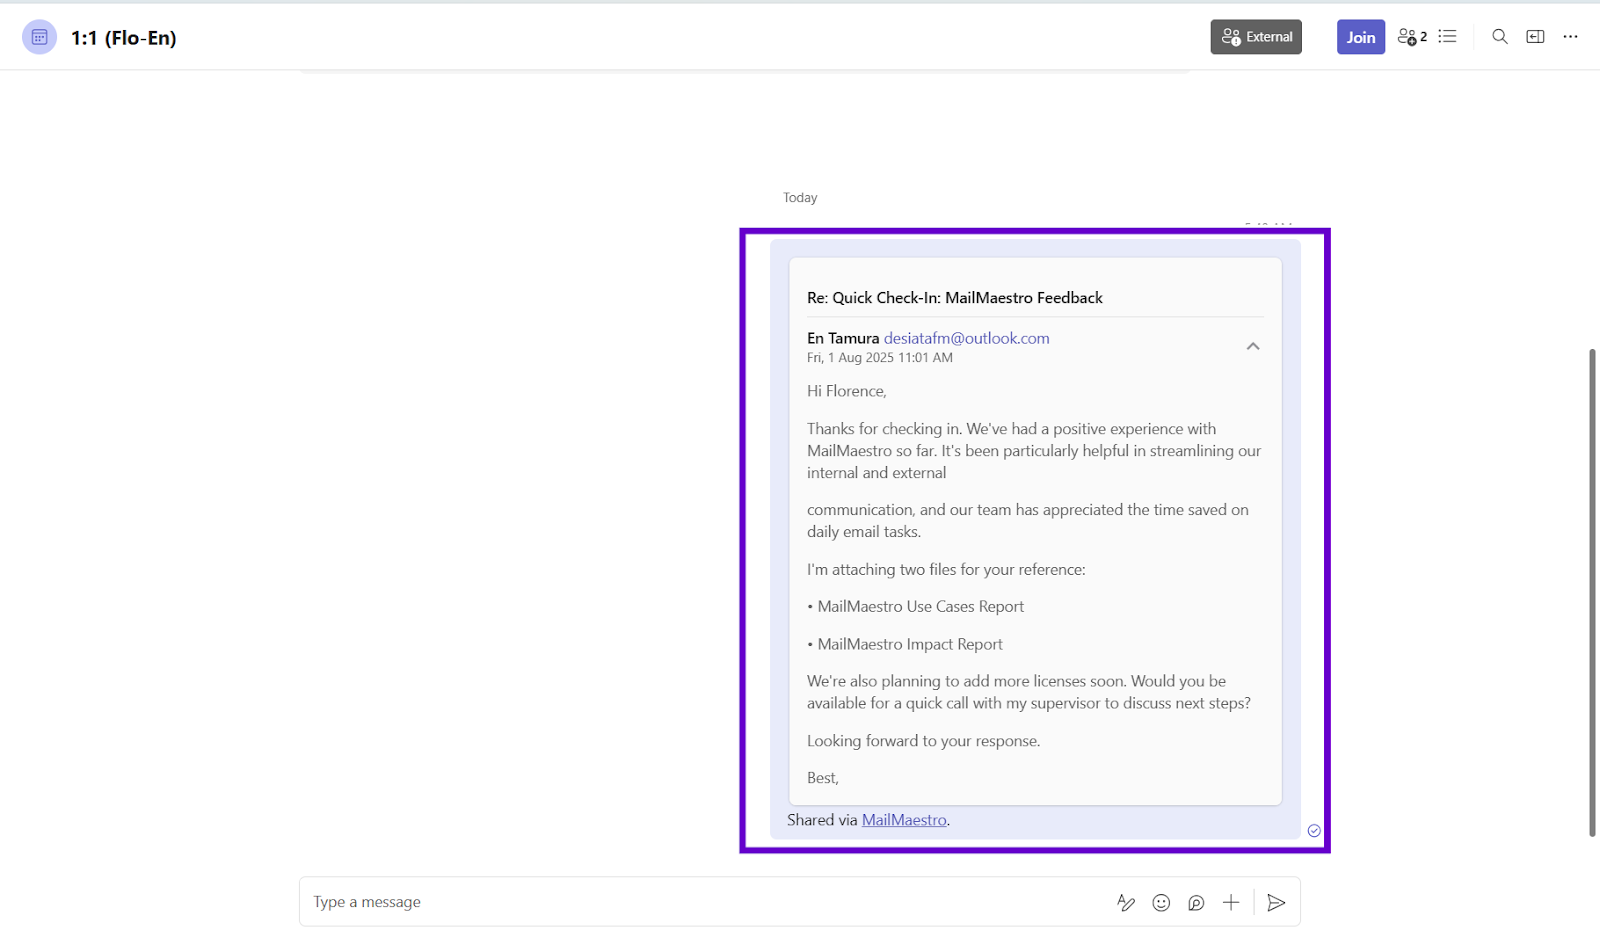Screen dimensions: 1600x952
Task: Search within this chat
Action: click(1499, 37)
